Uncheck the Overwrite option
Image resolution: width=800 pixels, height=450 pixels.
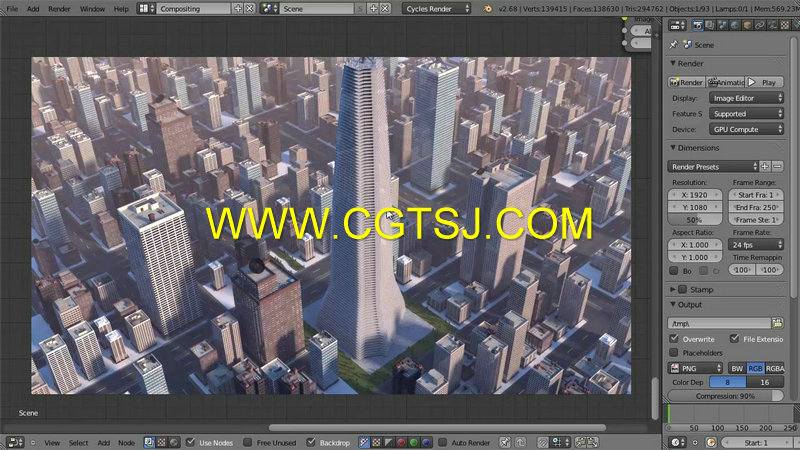[674, 338]
